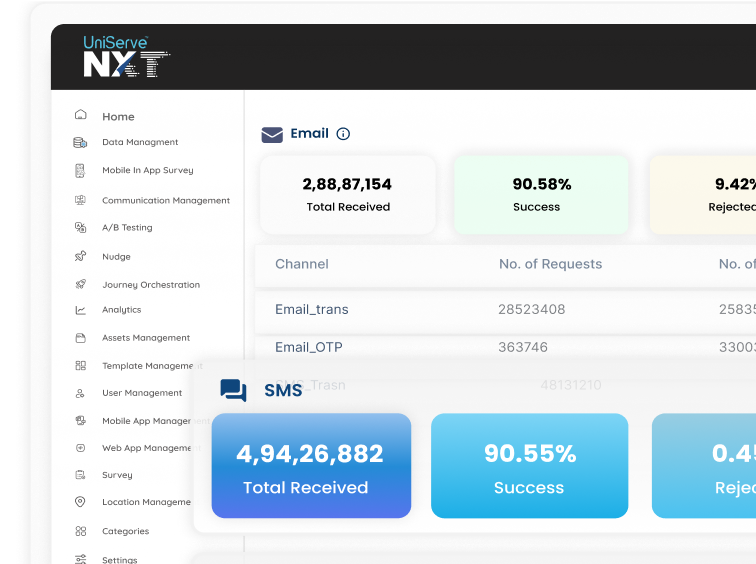Click the Email info icon
This screenshot has width=756, height=564.
pos(343,134)
